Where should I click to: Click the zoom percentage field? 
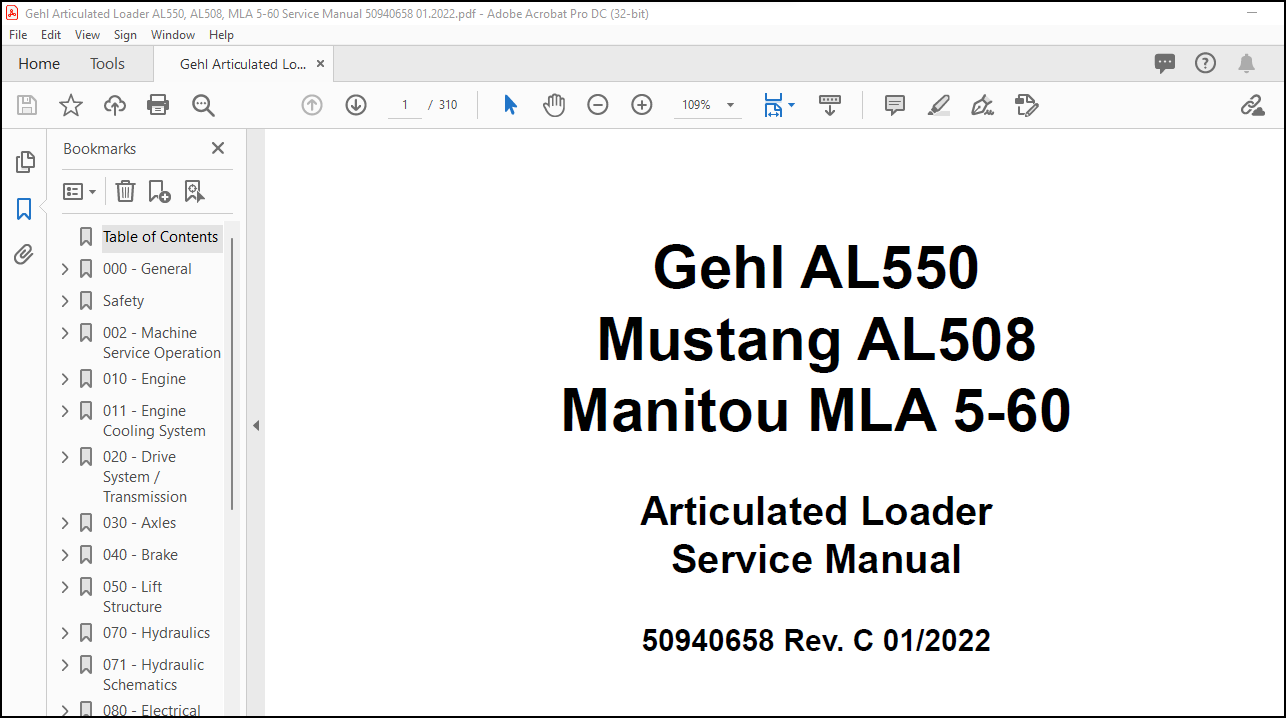(697, 105)
